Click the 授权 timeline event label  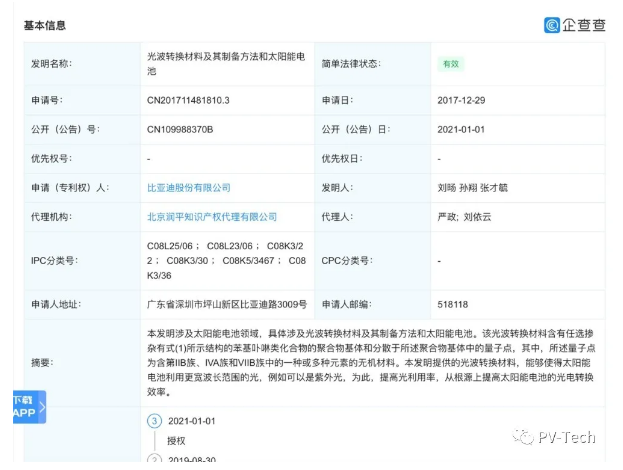tap(177, 439)
